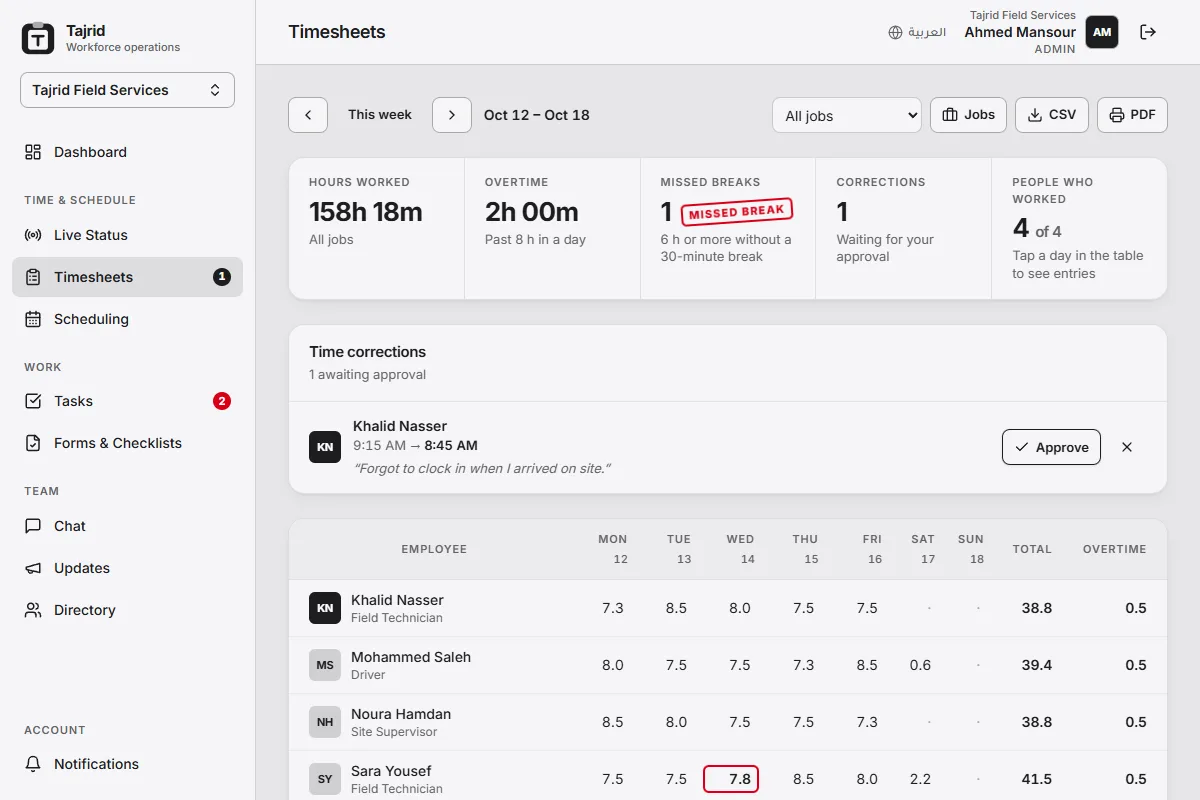Open Sara Yousef's highlighted Wednesday 7.8 entry

point(731,779)
